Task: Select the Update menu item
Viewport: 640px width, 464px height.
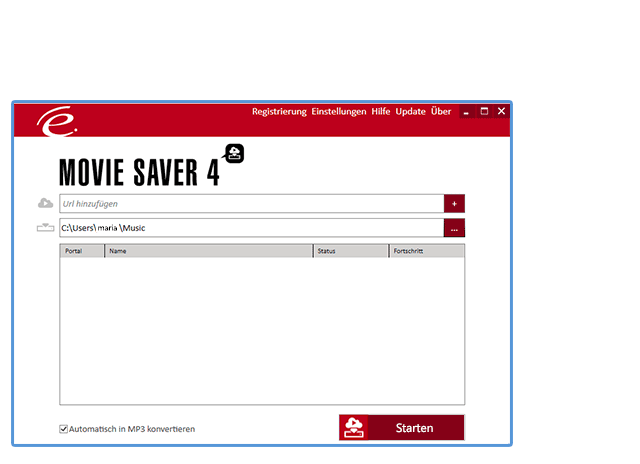Action: tap(411, 111)
